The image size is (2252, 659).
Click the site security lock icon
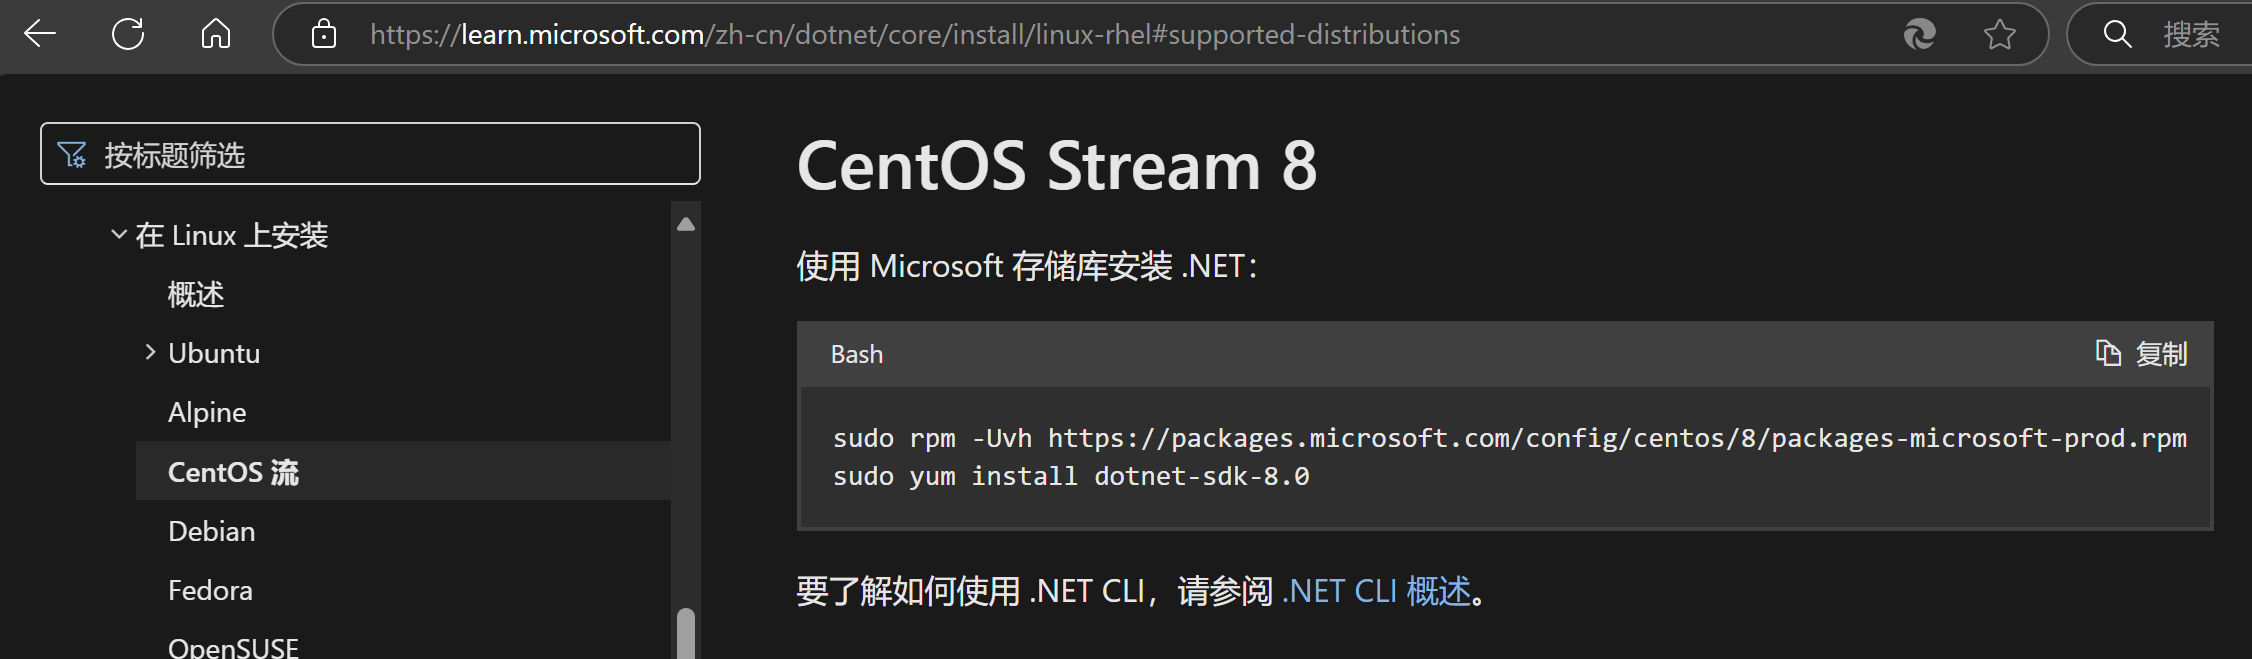(323, 33)
